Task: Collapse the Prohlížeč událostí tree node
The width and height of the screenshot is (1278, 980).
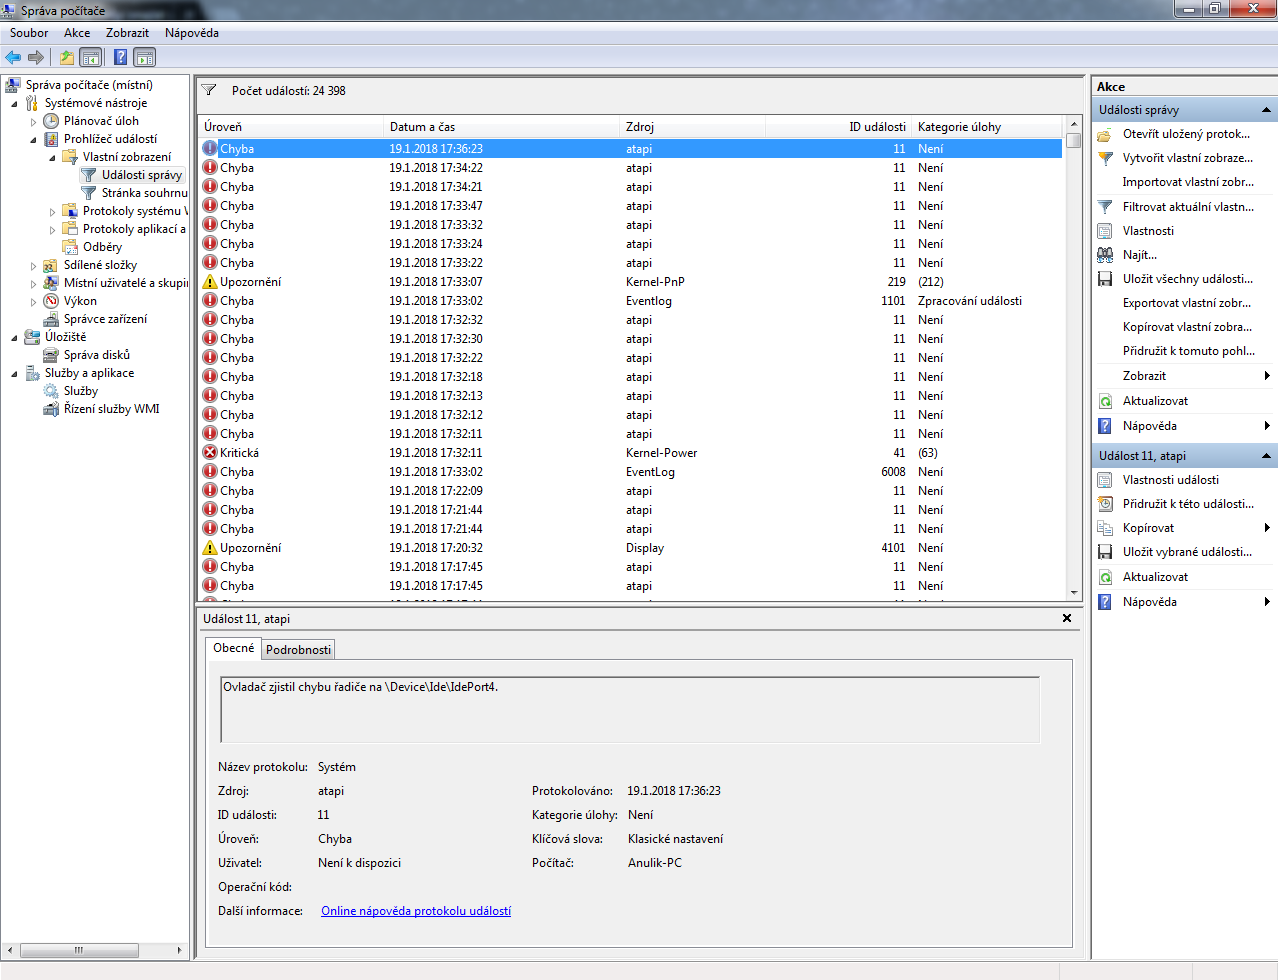Action: click(33, 140)
